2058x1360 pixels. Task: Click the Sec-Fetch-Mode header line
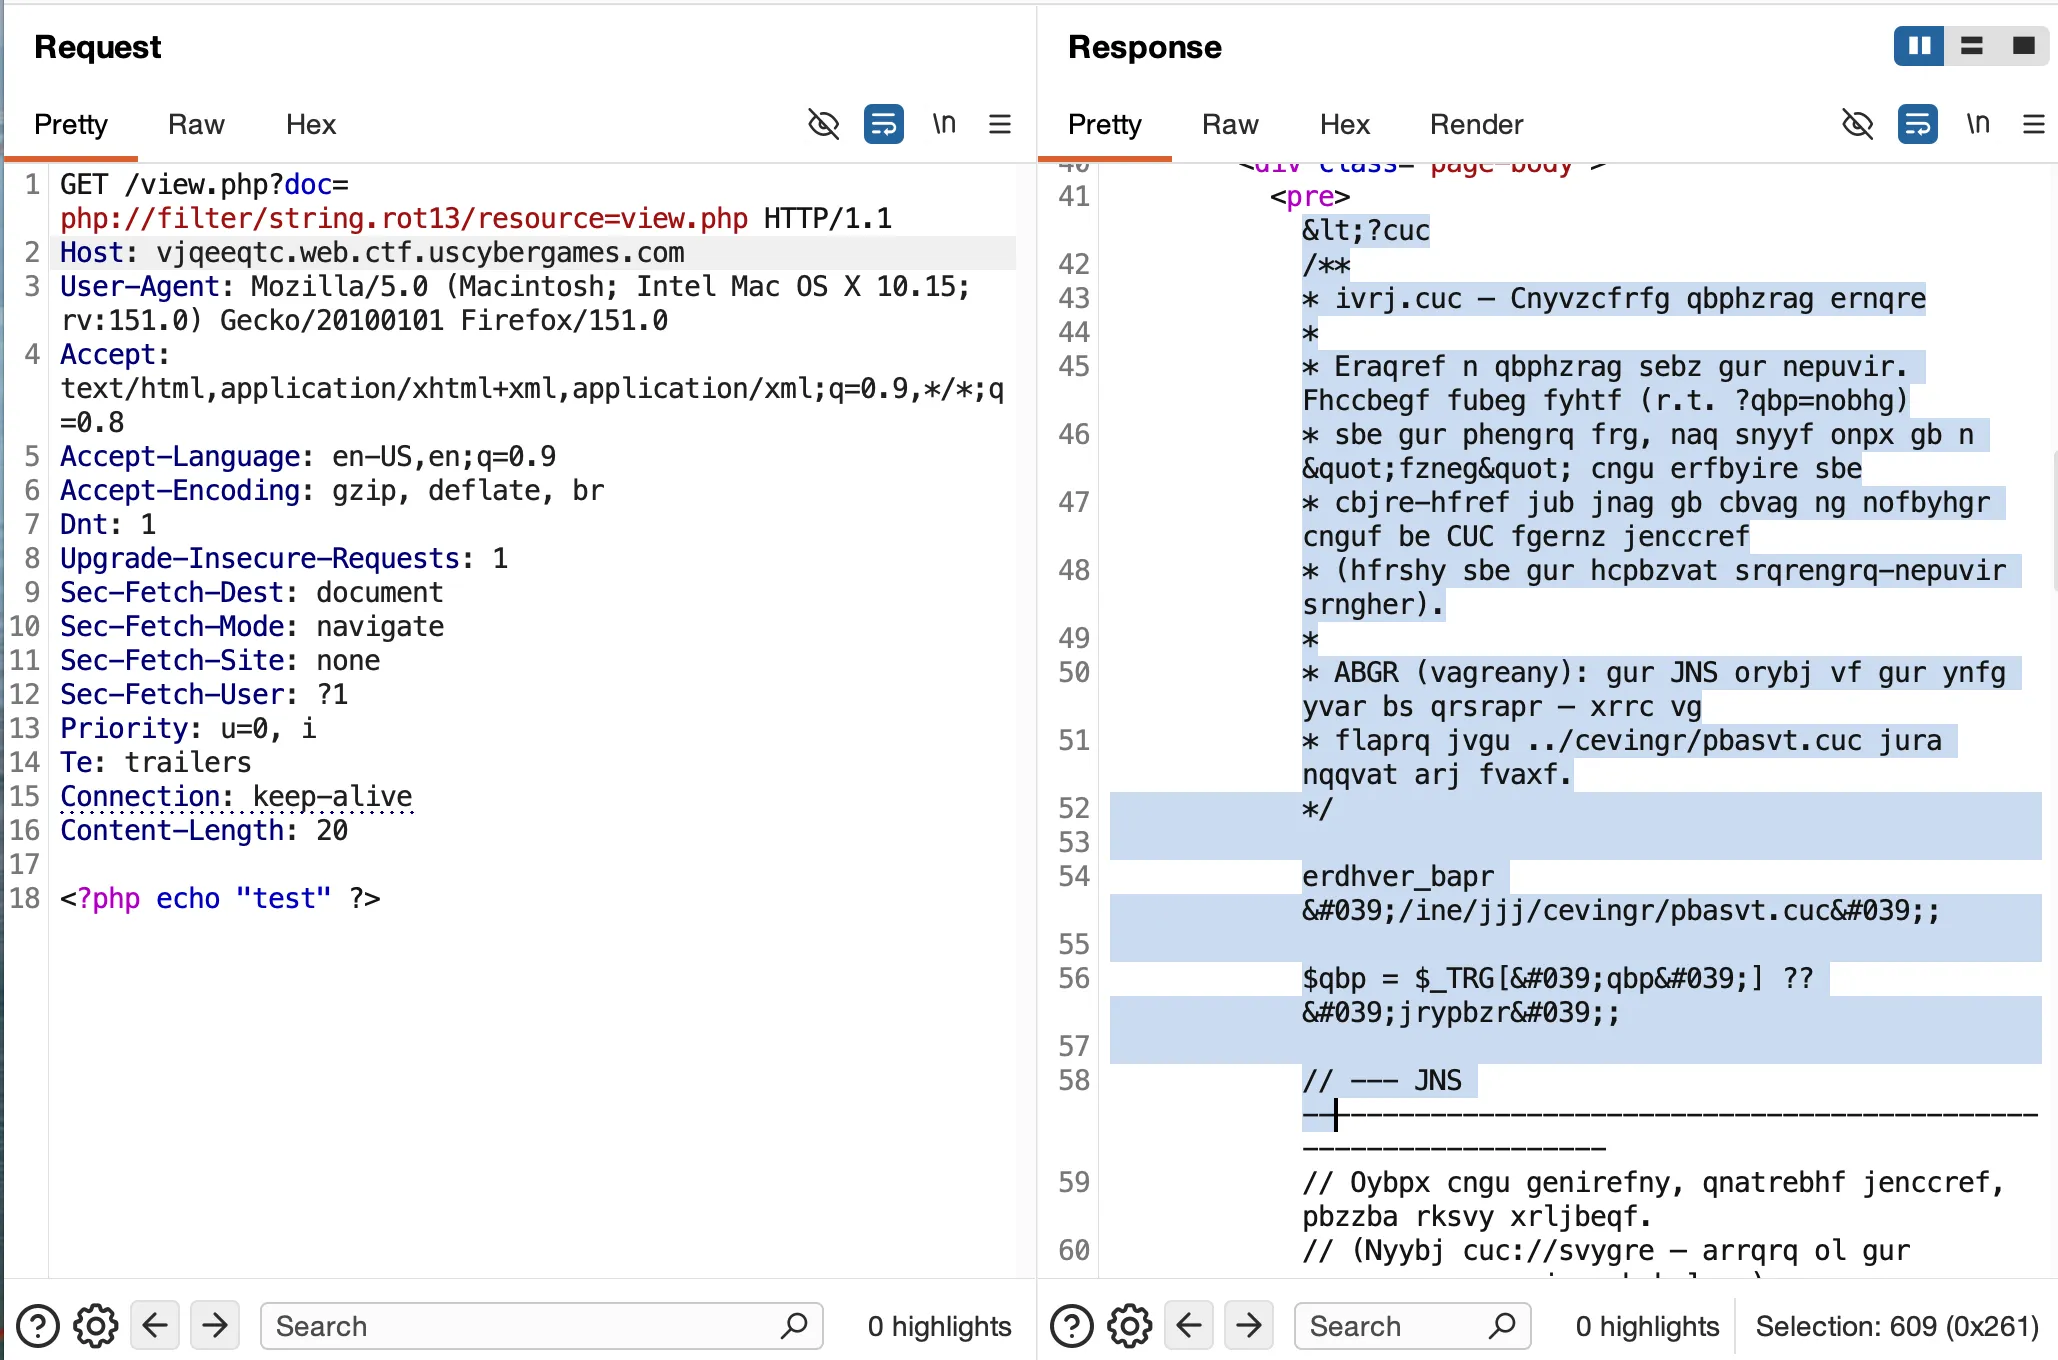(252, 627)
